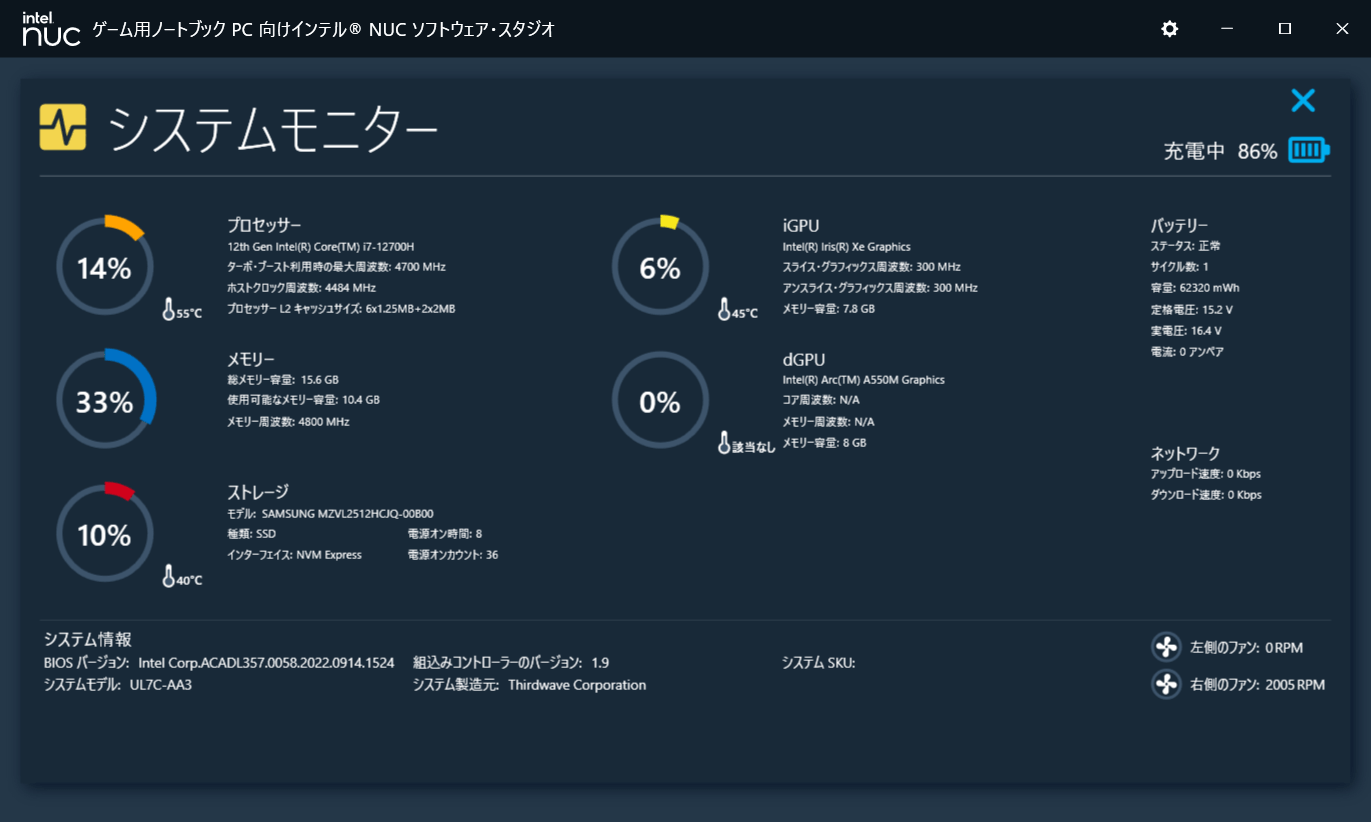
Task: Click the Intel Iris Xe Graphics text
Action: tap(846, 247)
